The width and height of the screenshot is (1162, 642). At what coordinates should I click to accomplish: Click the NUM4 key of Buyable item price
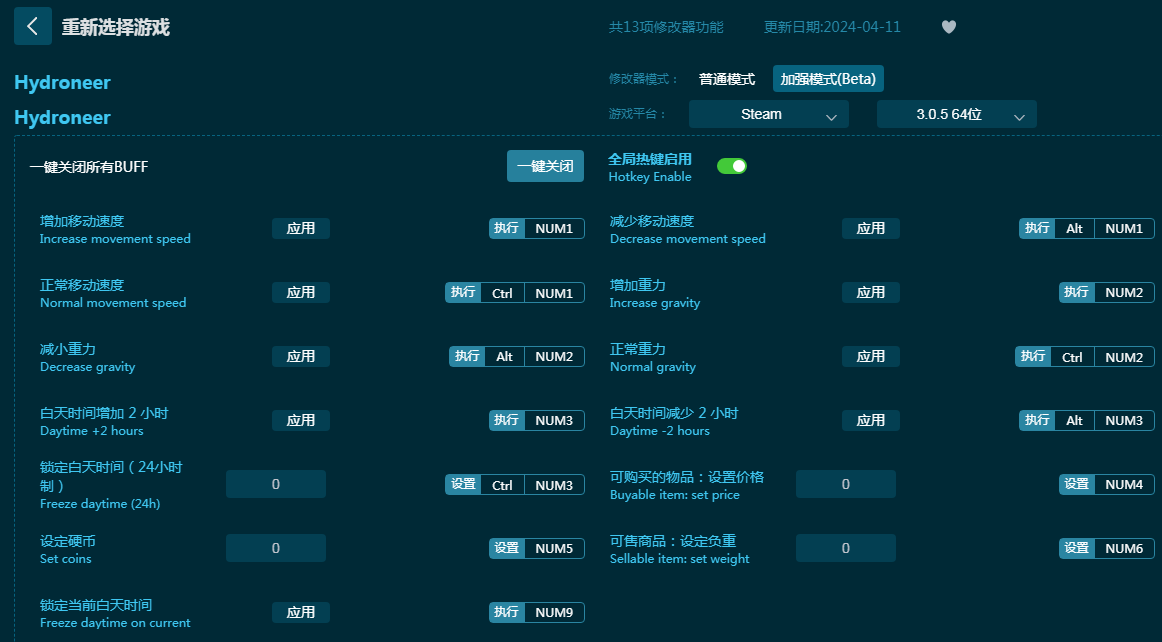pos(1124,484)
